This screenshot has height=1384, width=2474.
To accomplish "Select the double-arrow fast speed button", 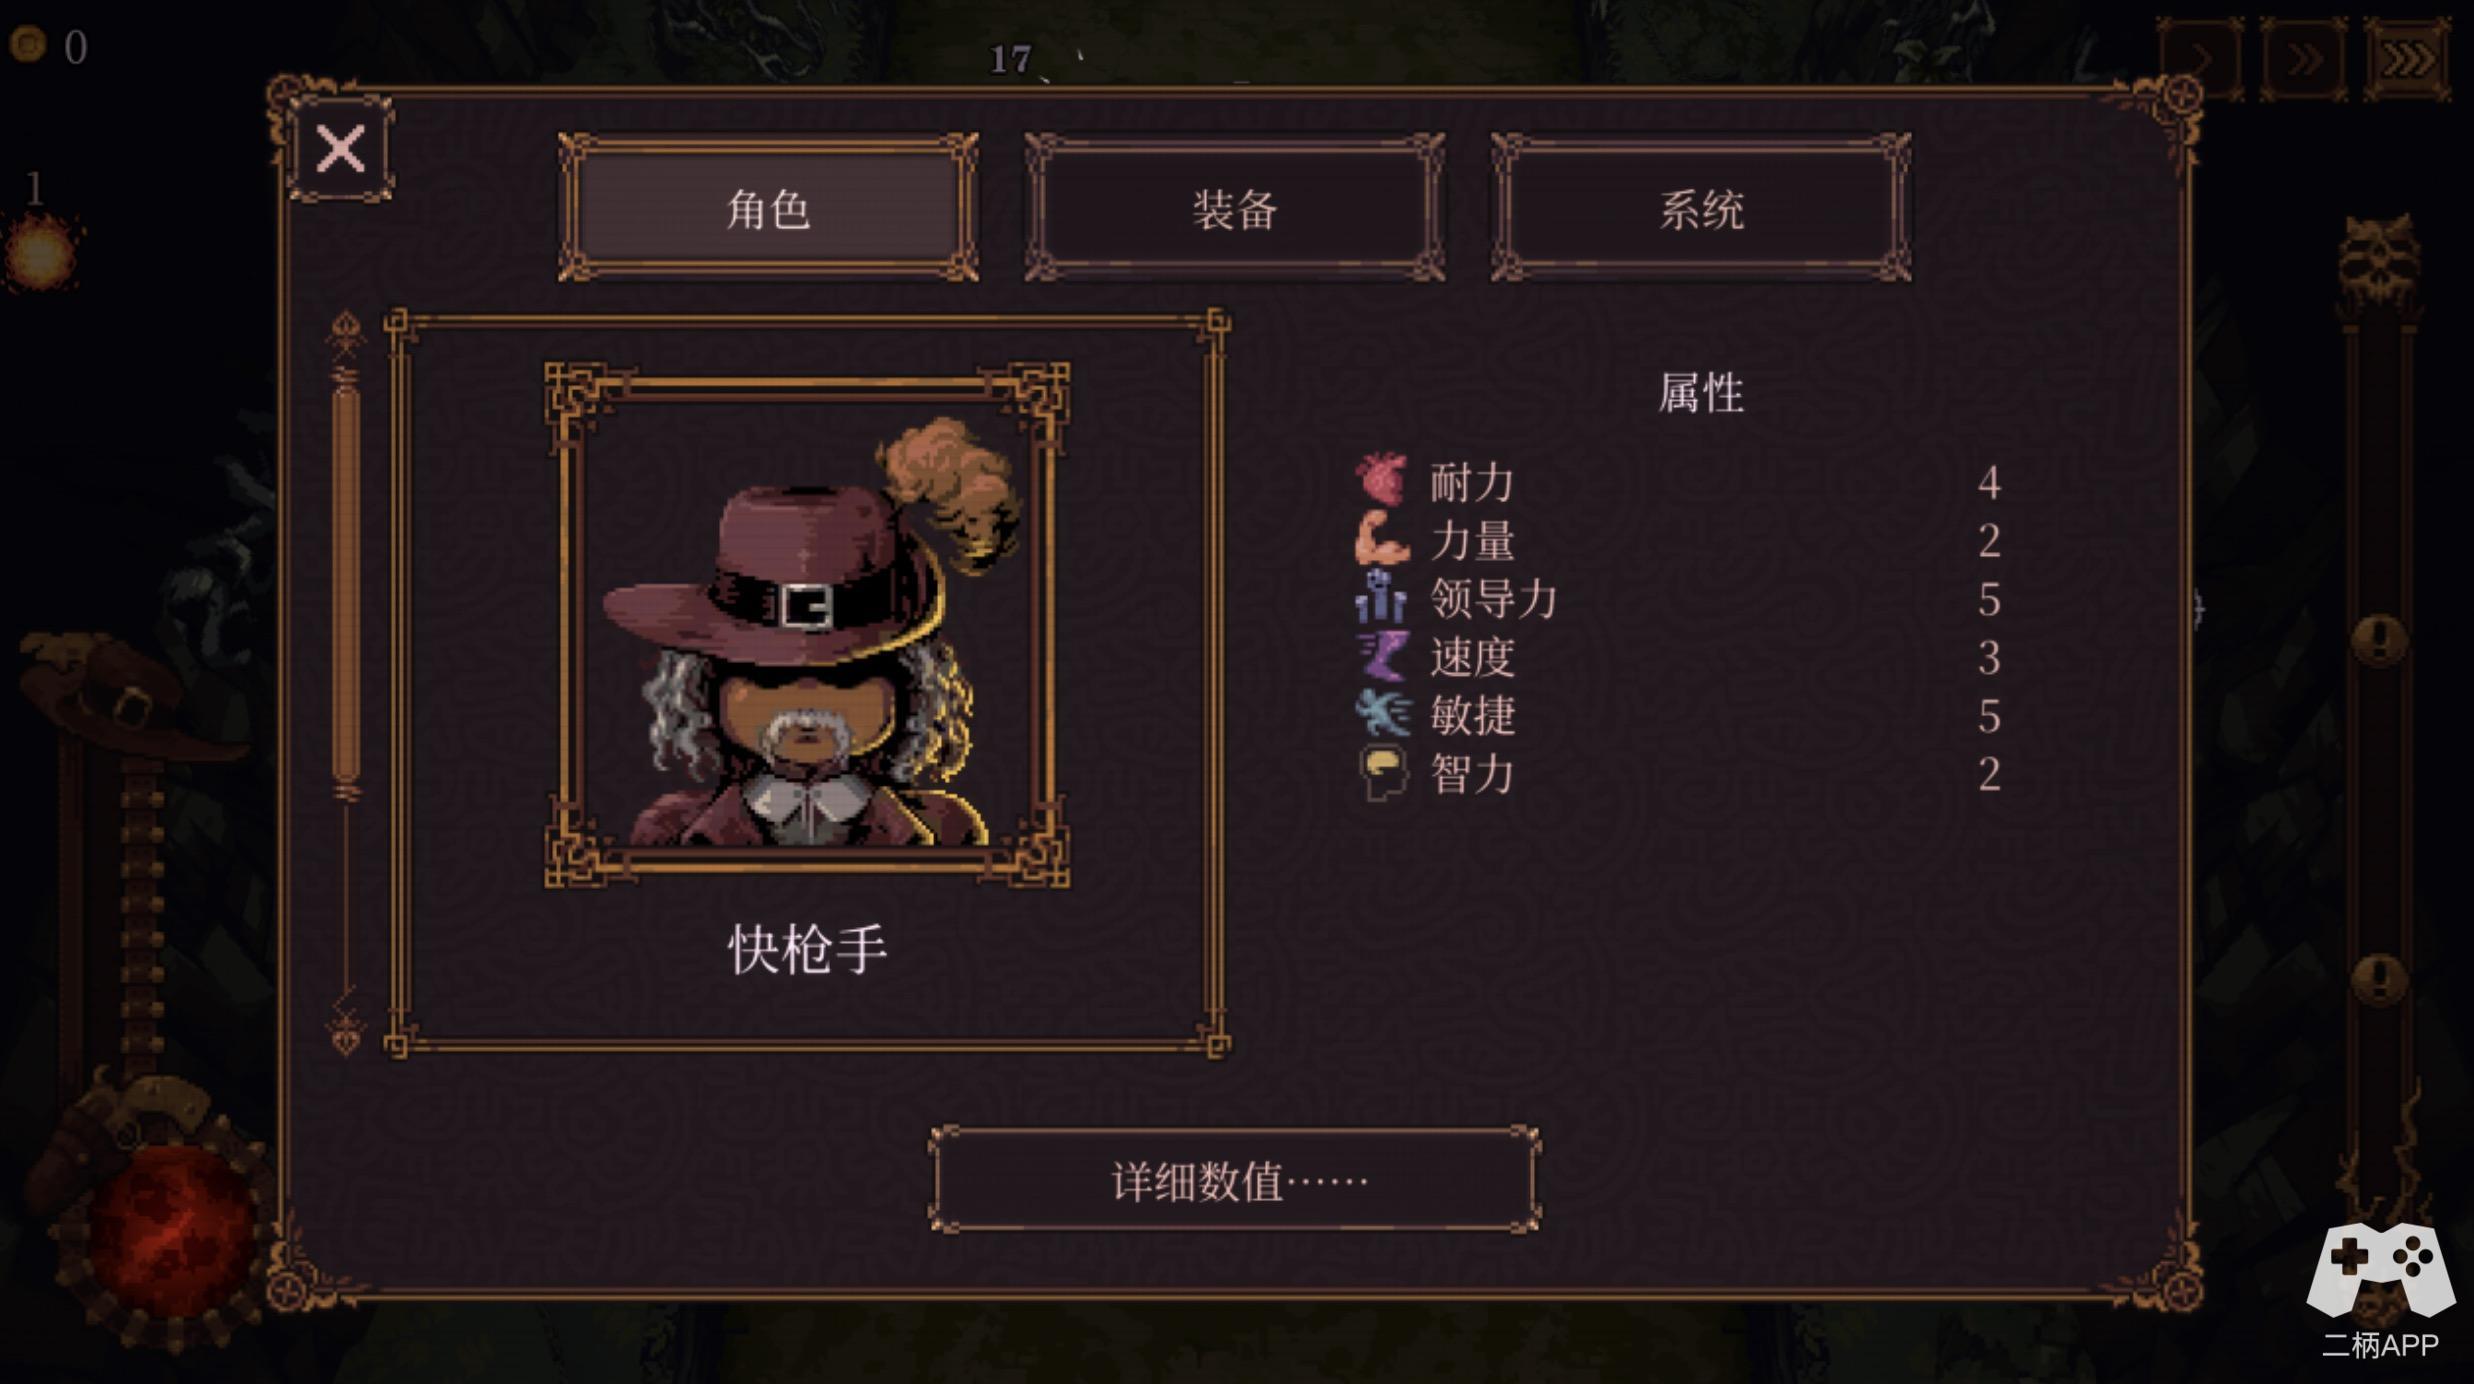I will pos(2303,59).
